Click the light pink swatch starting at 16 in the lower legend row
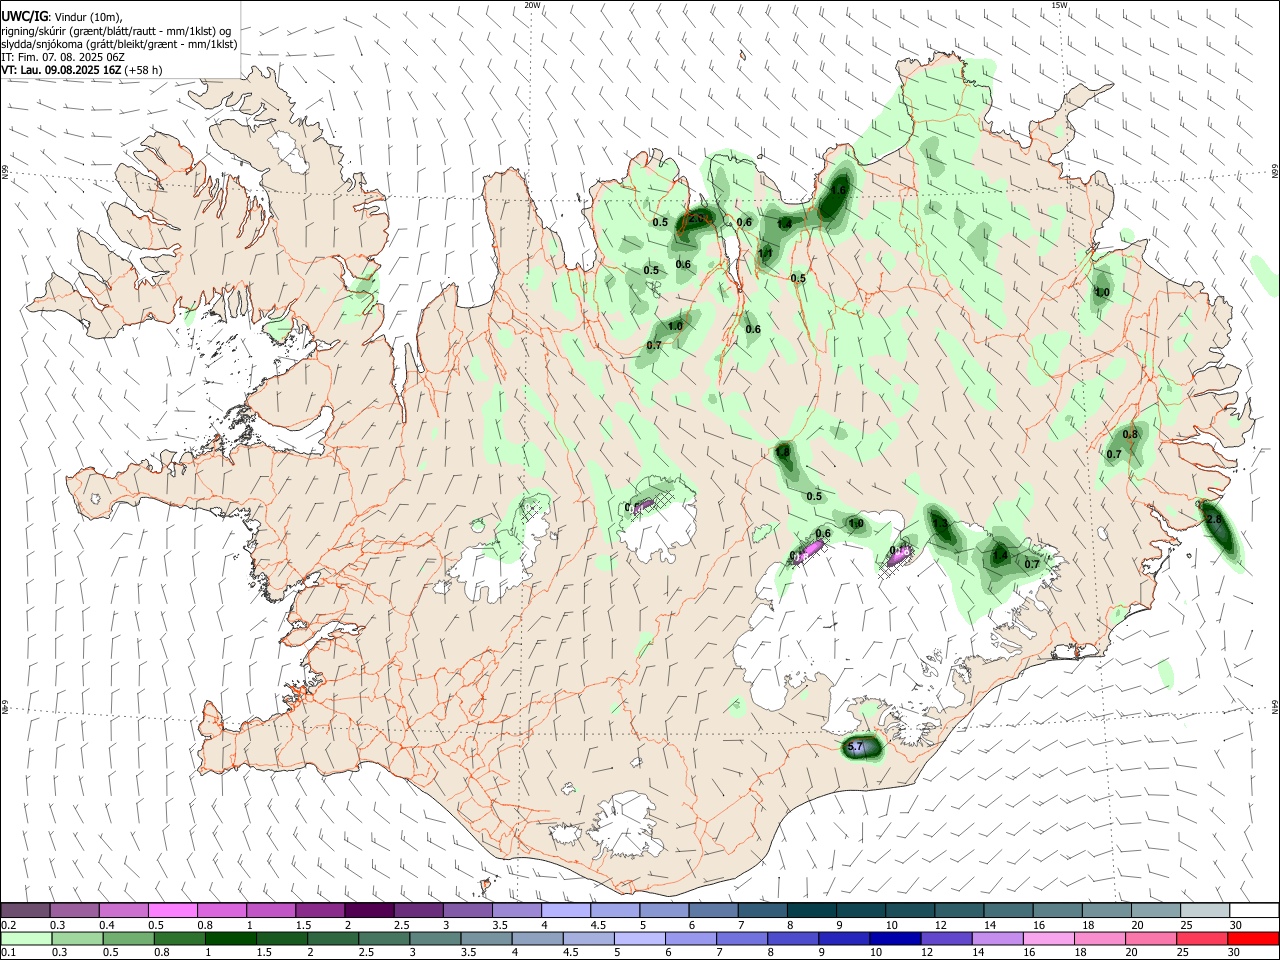The image size is (1280, 960). pyautogui.click(x=1049, y=939)
